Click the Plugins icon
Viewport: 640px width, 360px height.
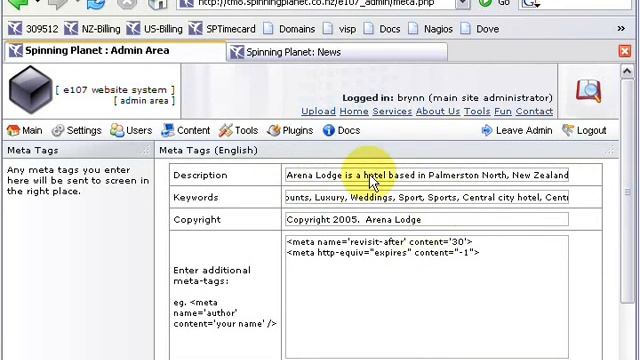click(273, 130)
